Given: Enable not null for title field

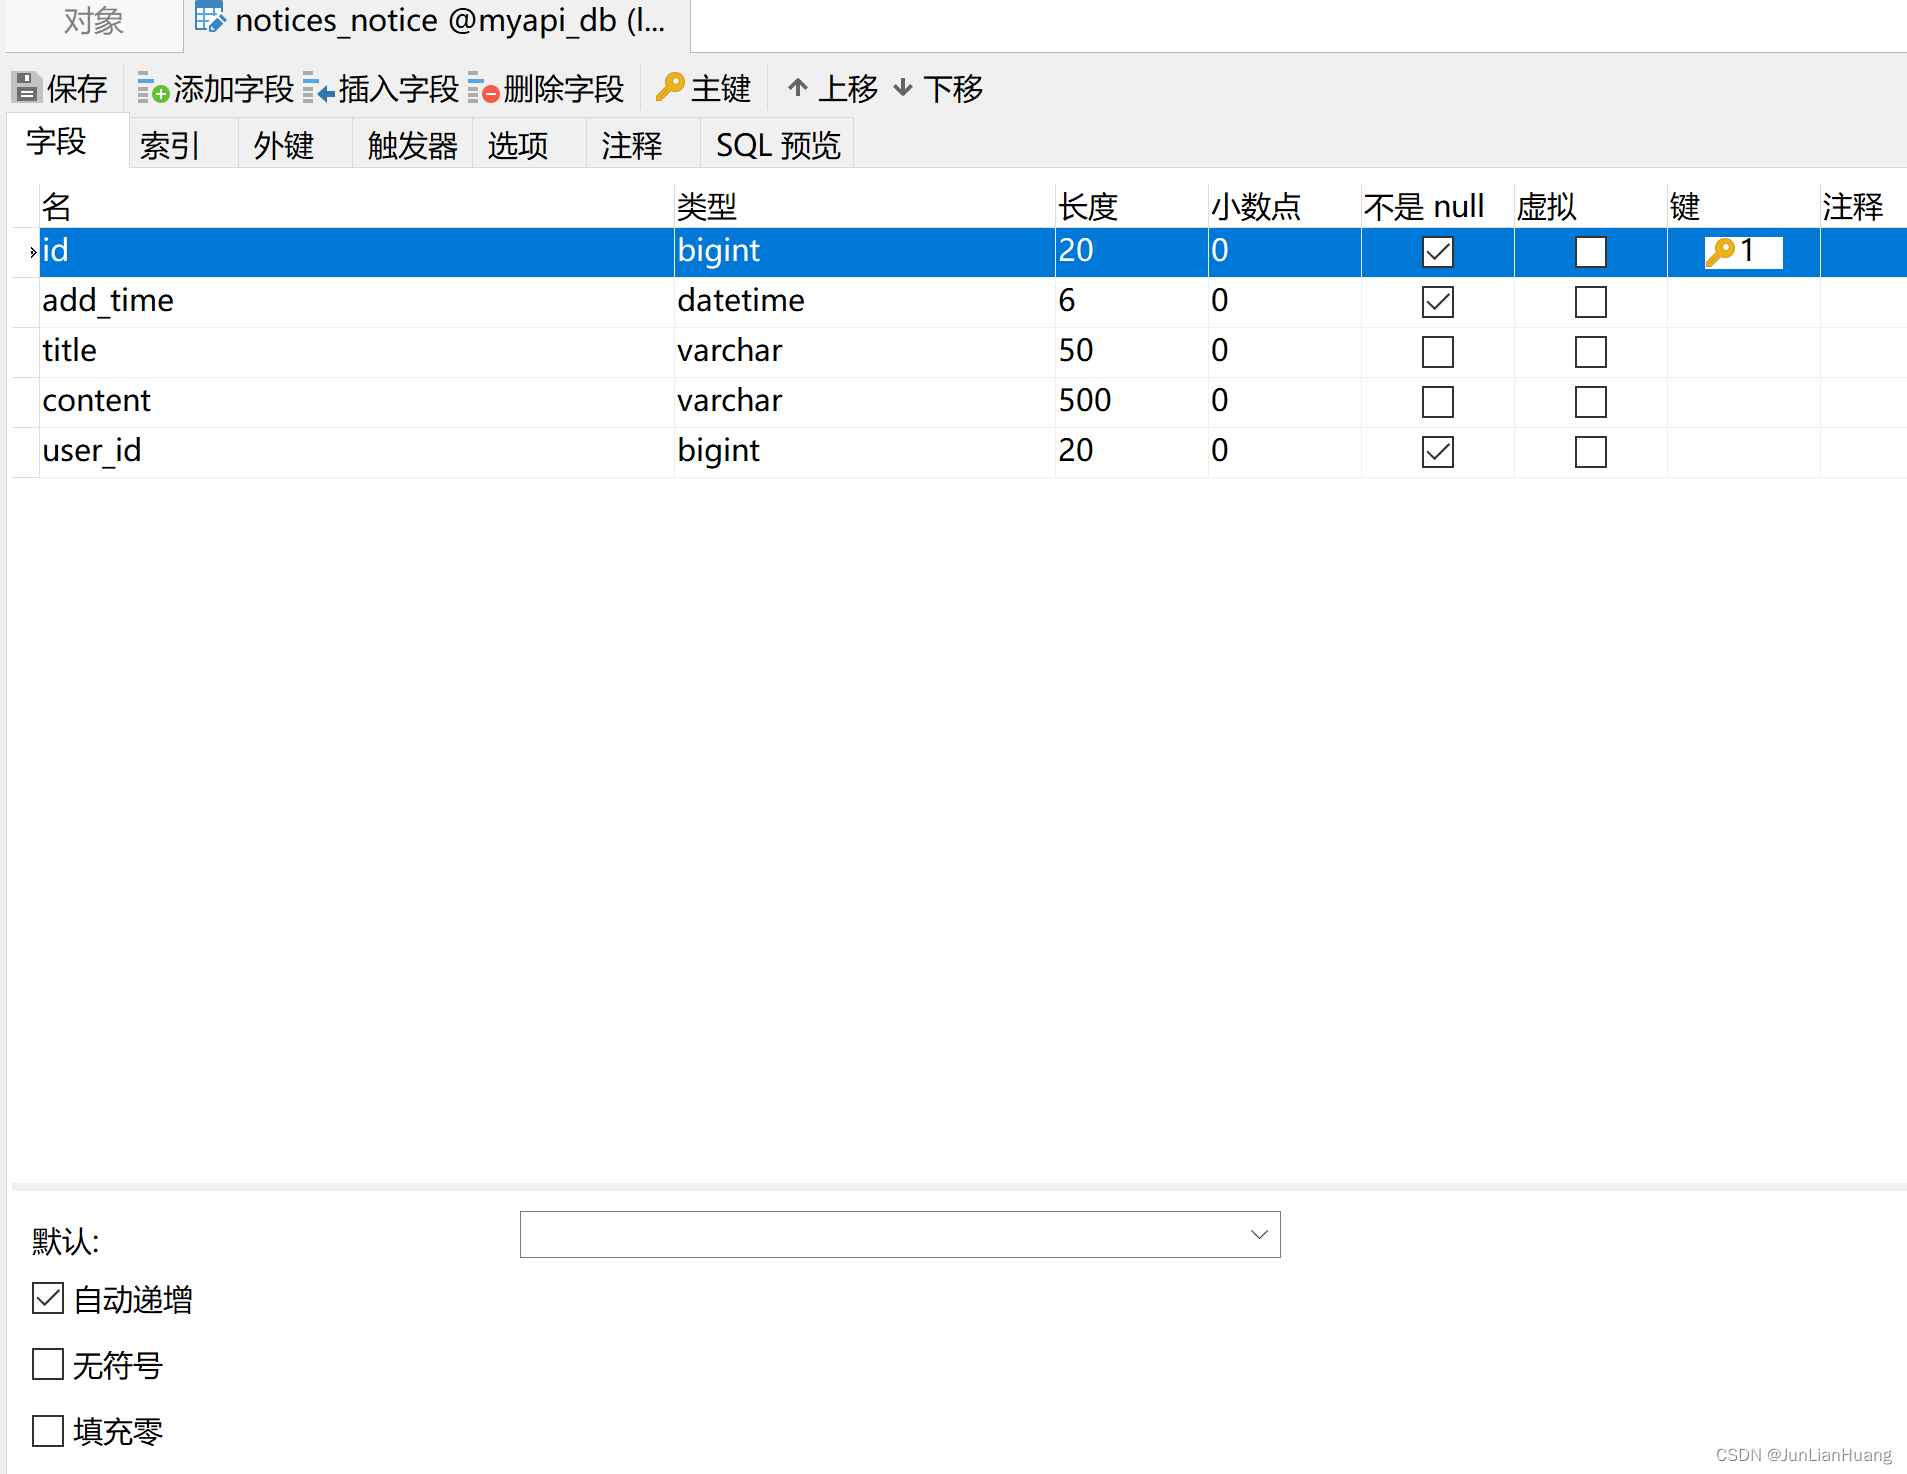Looking at the screenshot, I should [x=1437, y=352].
